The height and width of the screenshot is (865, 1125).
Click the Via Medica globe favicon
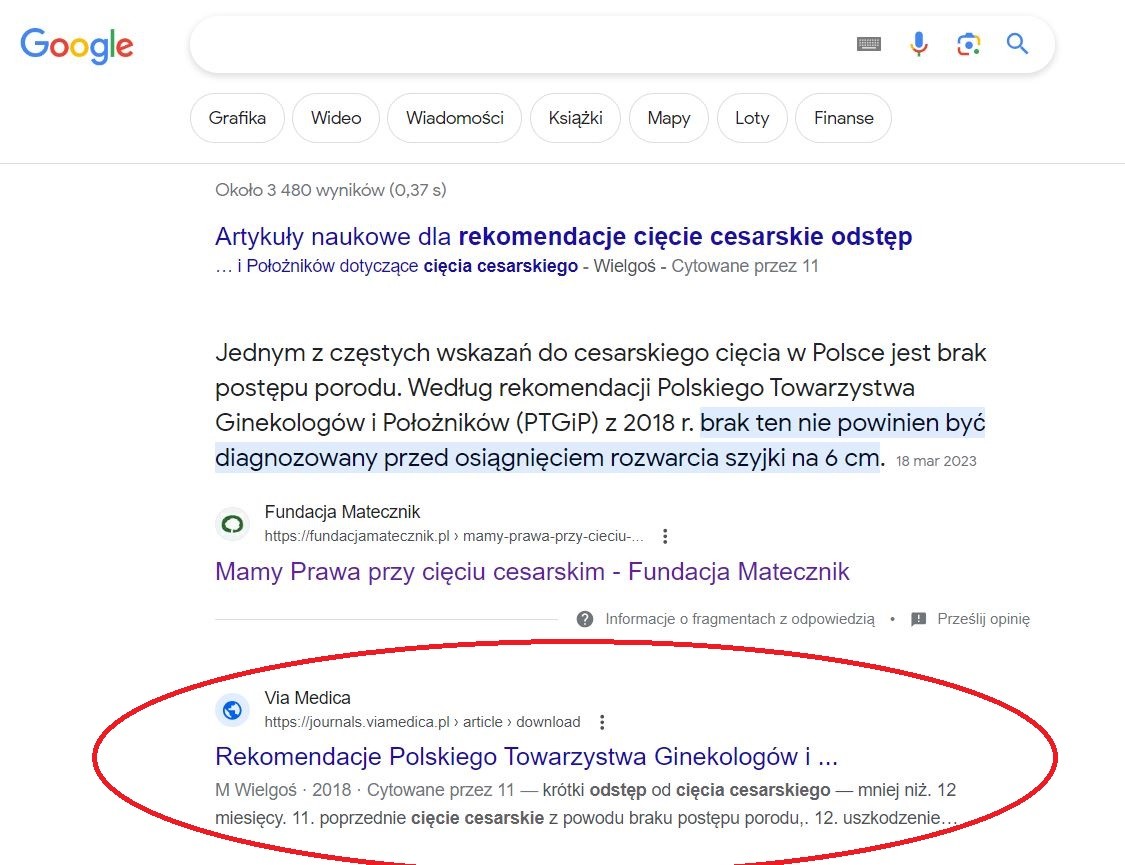click(232, 710)
